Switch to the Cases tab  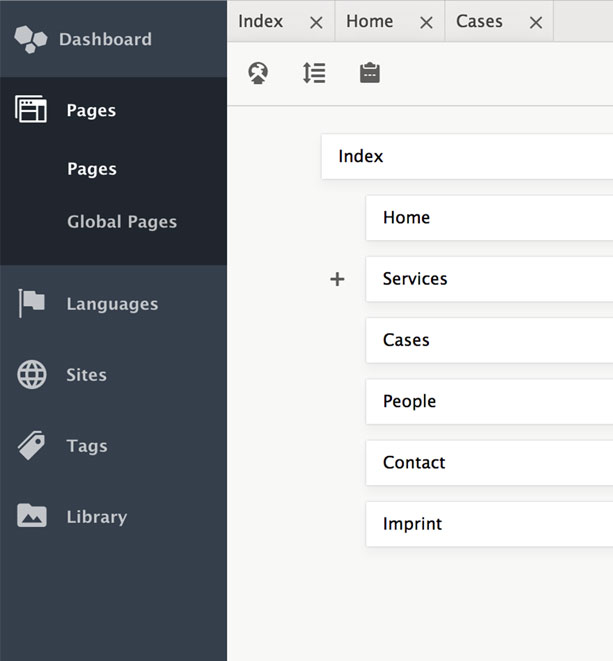click(479, 21)
